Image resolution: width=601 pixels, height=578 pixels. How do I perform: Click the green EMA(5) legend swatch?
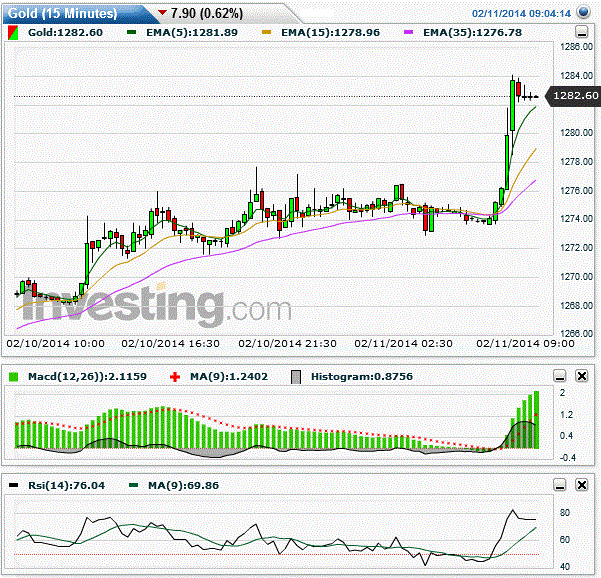pyautogui.click(x=131, y=33)
